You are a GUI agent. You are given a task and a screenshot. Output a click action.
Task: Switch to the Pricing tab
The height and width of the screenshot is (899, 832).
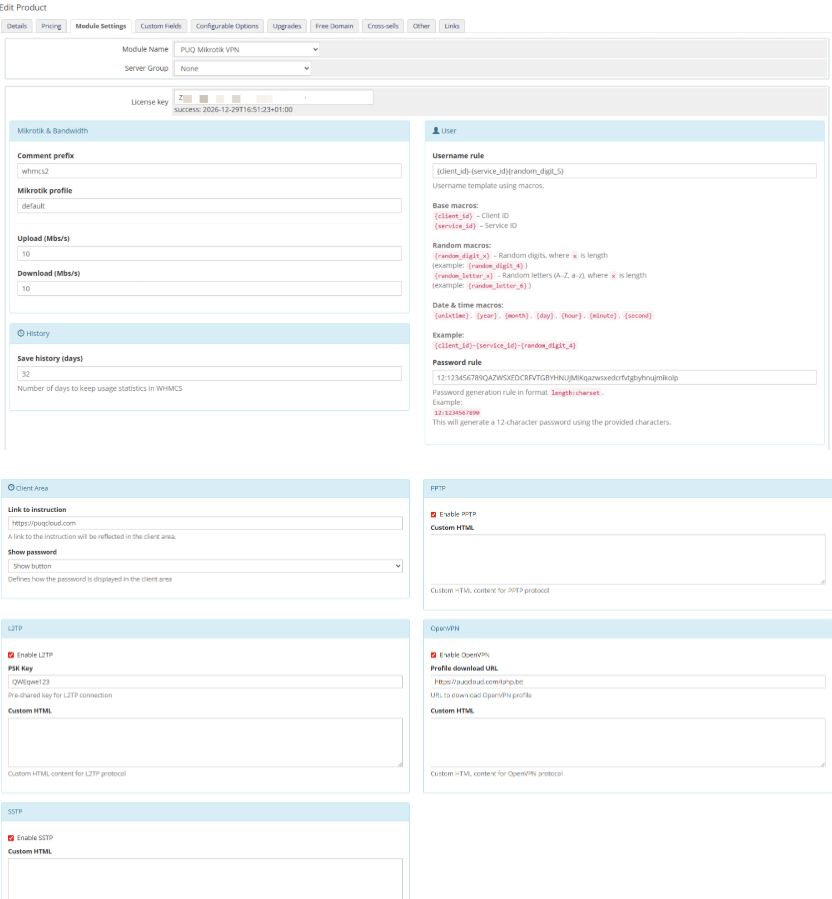pos(51,25)
